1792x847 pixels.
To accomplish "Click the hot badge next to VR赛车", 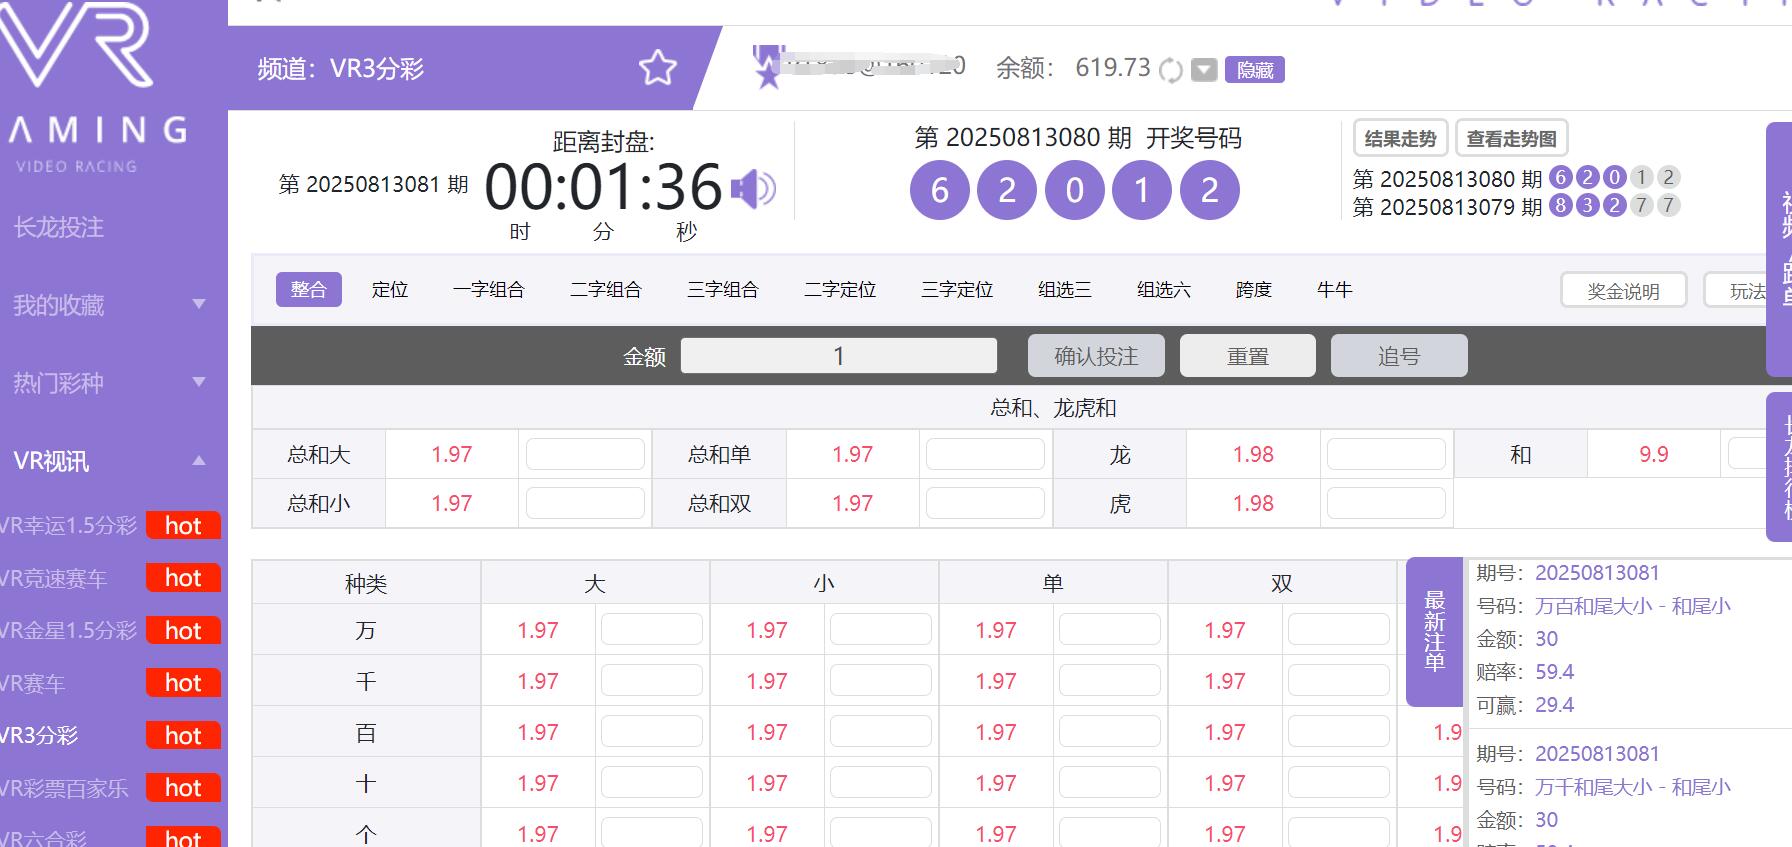I will coord(183,683).
